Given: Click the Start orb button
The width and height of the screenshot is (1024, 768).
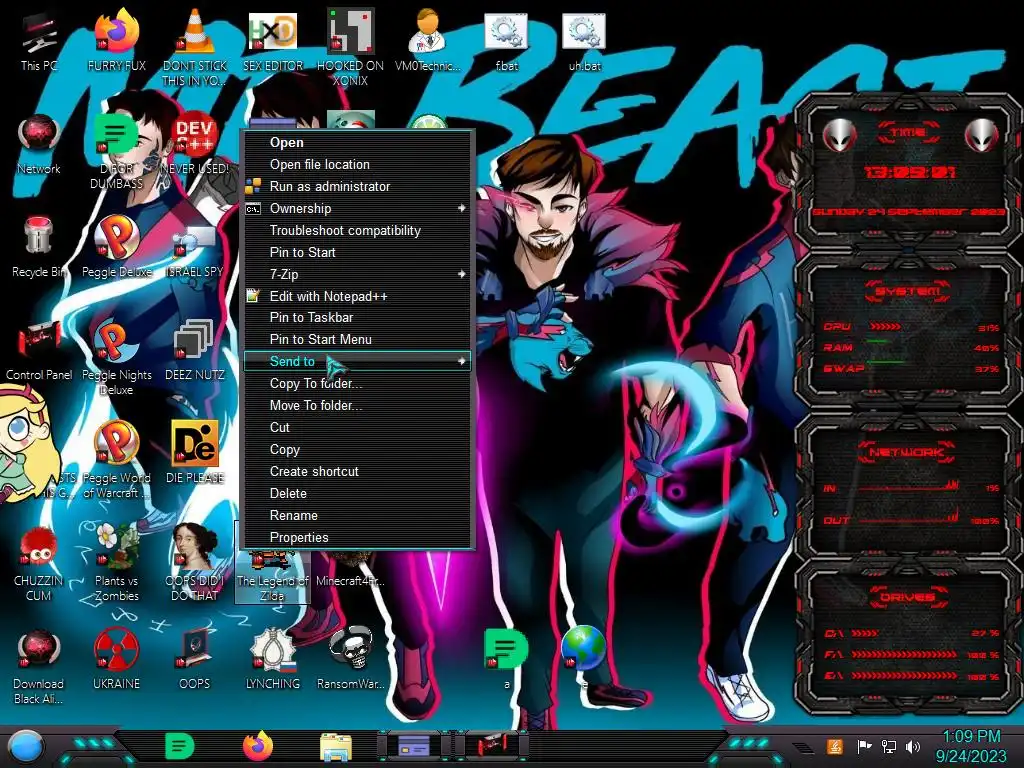Looking at the screenshot, I should pyautogui.click(x=25, y=746).
